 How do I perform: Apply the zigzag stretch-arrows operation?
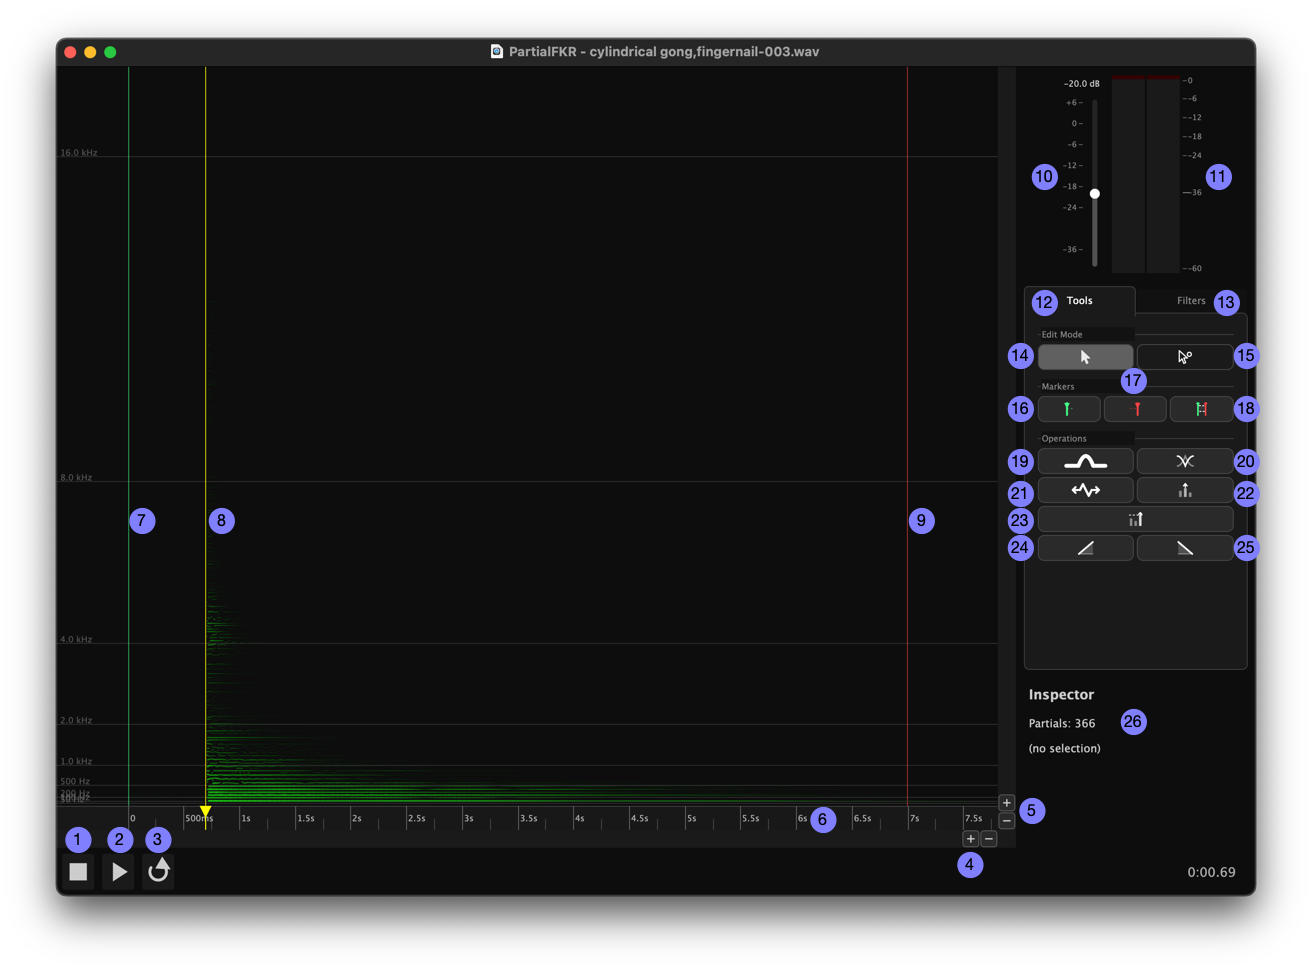(x=1085, y=490)
